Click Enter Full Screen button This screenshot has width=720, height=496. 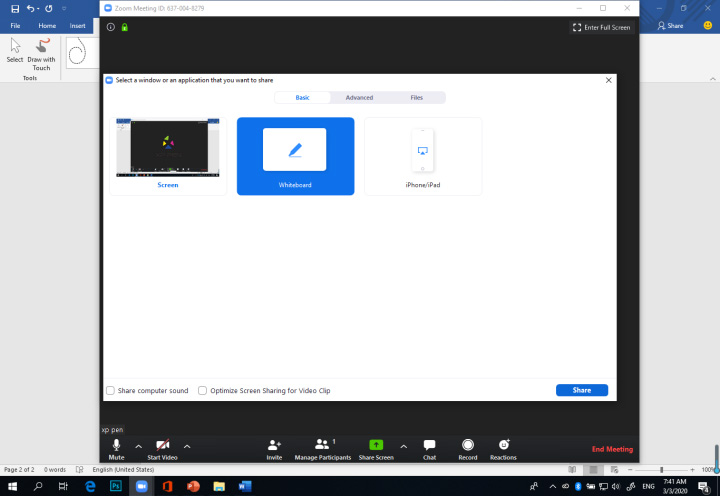click(602, 28)
